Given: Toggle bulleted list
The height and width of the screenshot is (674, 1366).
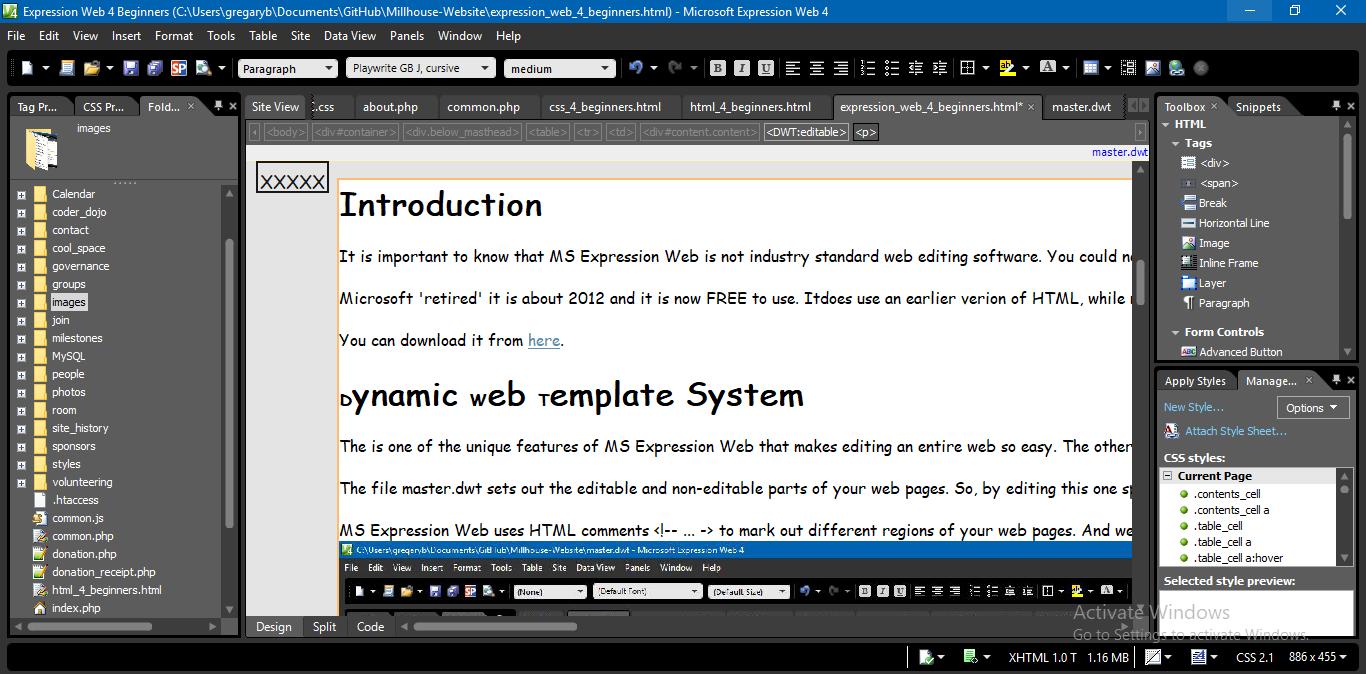Looking at the screenshot, I should coord(892,68).
